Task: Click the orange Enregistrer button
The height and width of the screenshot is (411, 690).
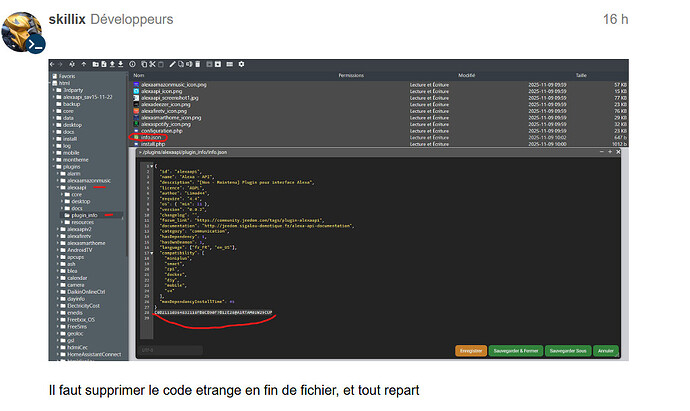Action: coord(471,351)
